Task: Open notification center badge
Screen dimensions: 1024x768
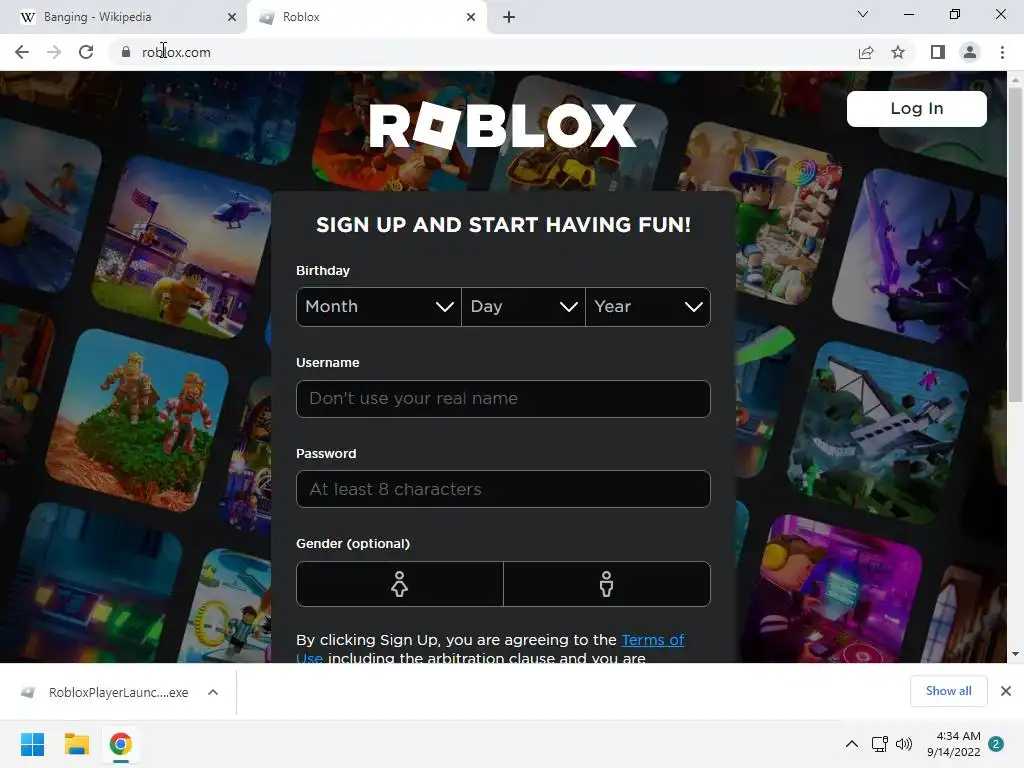Action: point(996,744)
